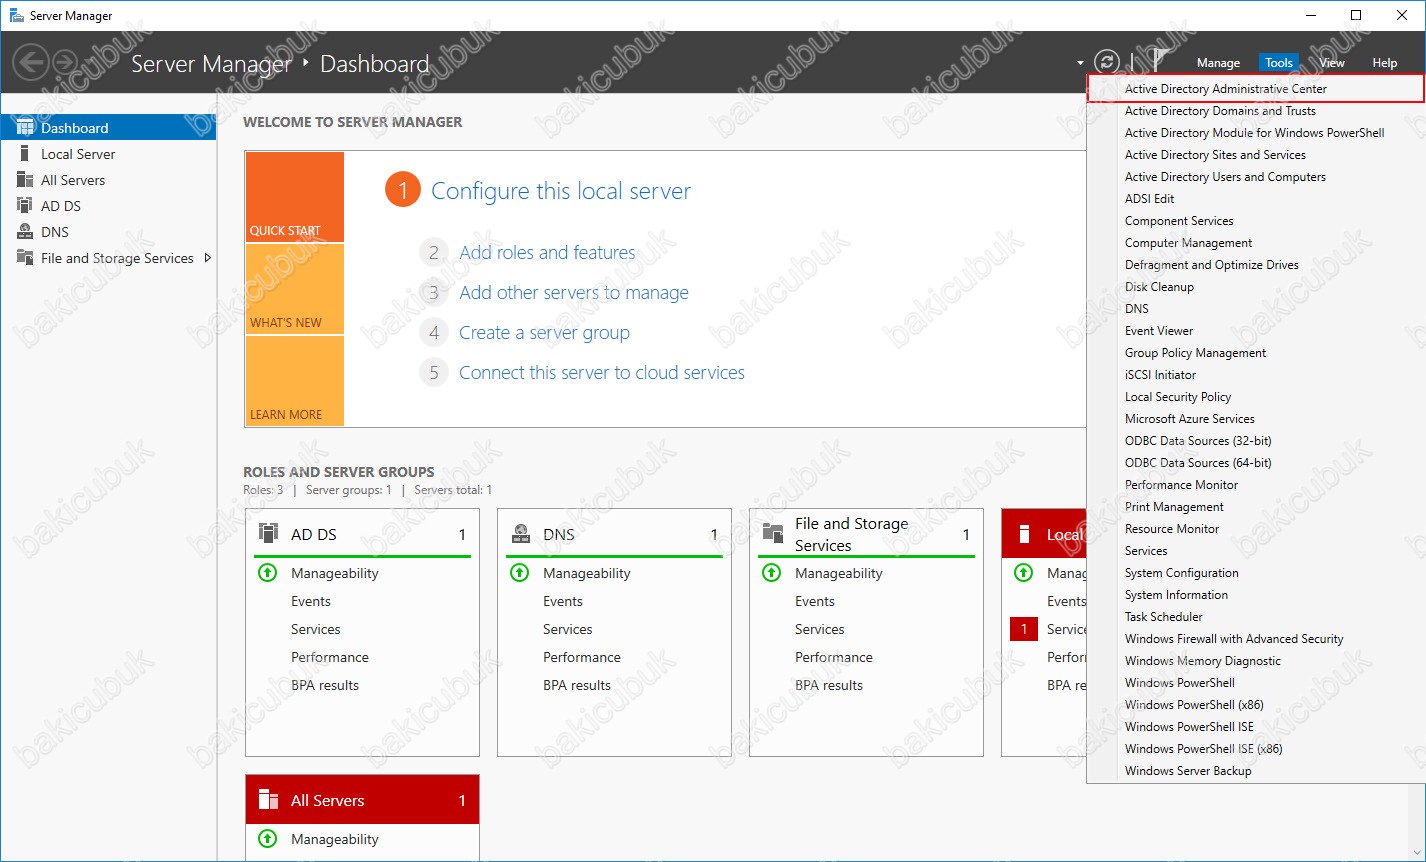Screen dimensions: 1426x862
Task: Click the DNS tile header icon
Action: [520, 533]
